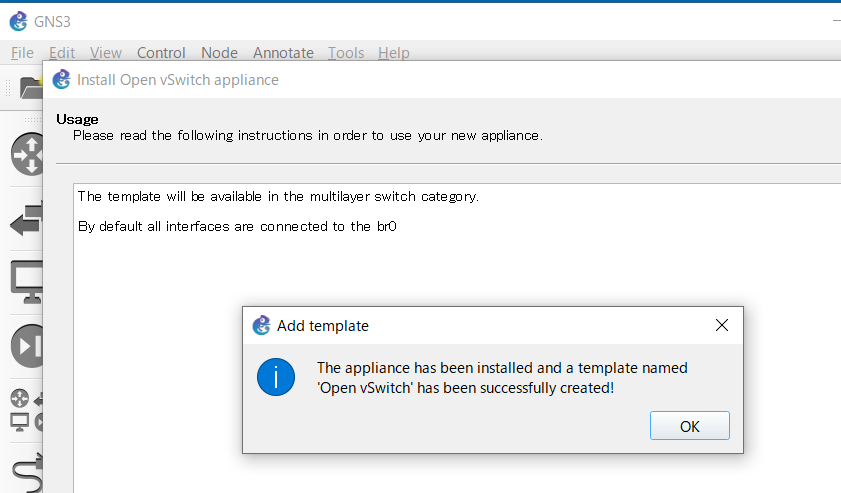Viewport: 841px width, 493px height.
Task: Click the blue information icon in dialog
Action: coord(275,377)
